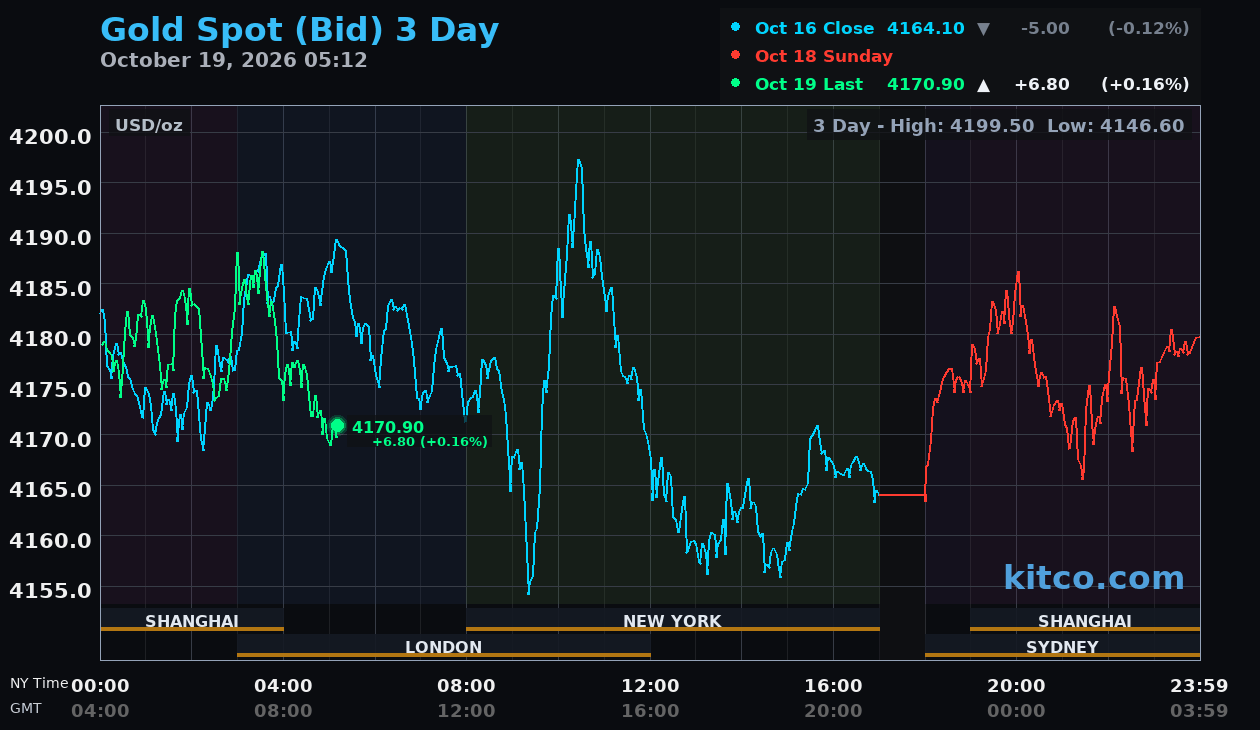Click the SYDNEY session bar
1260x730 pixels.
[1062, 646]
